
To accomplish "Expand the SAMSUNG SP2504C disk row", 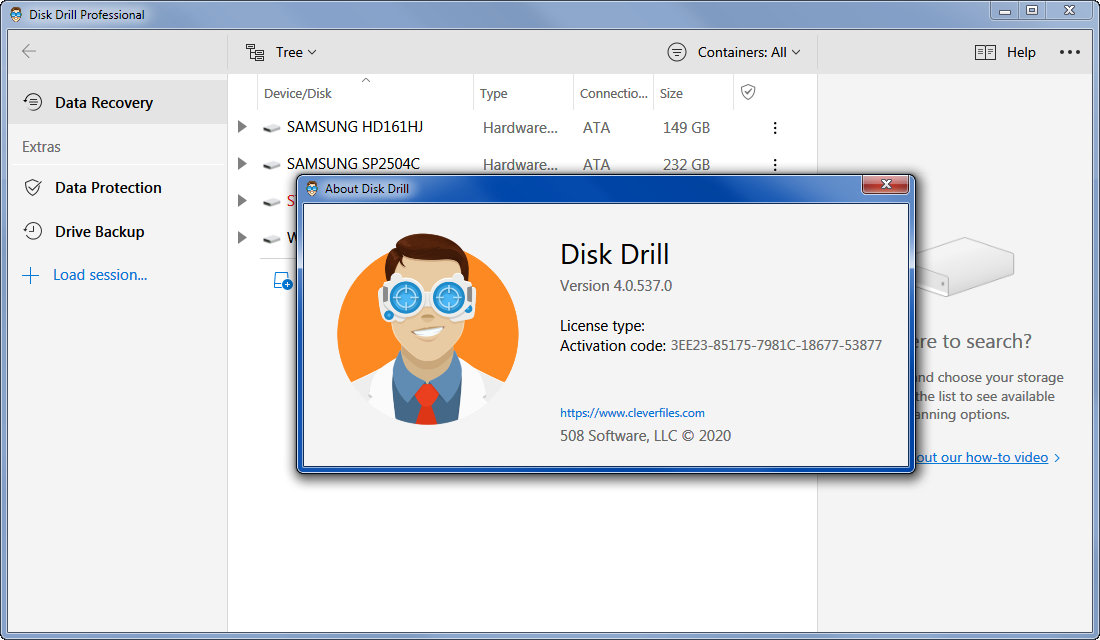I will (x=242, y=164).
